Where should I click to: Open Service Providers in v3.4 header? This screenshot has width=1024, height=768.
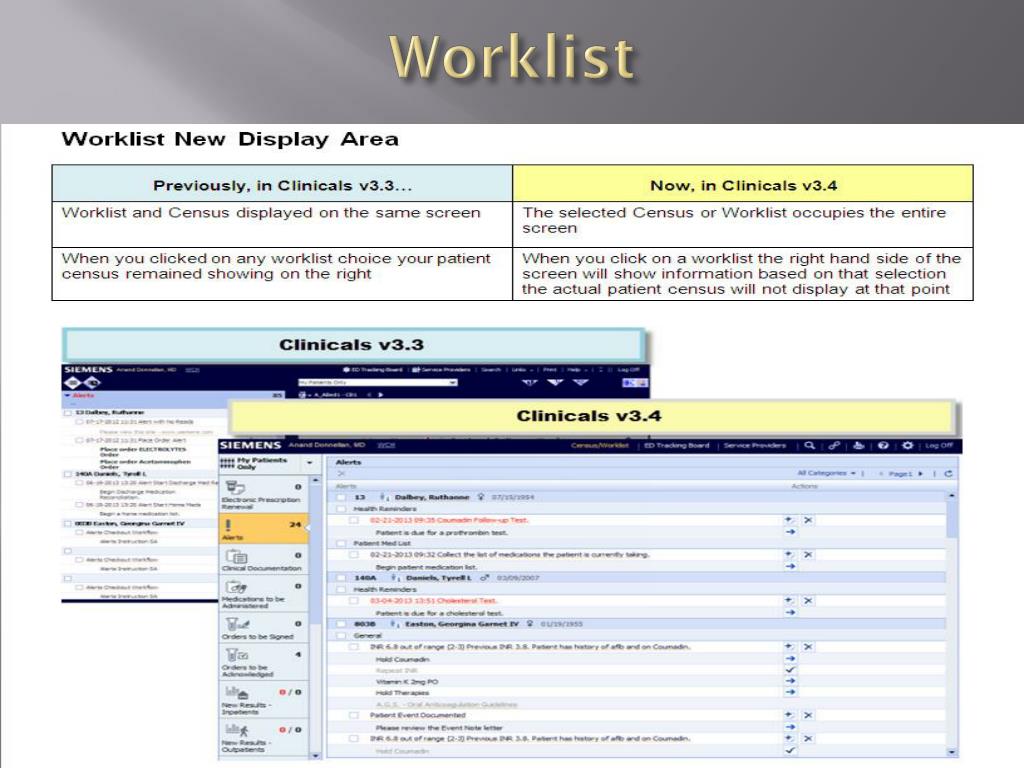coord(755,445)
